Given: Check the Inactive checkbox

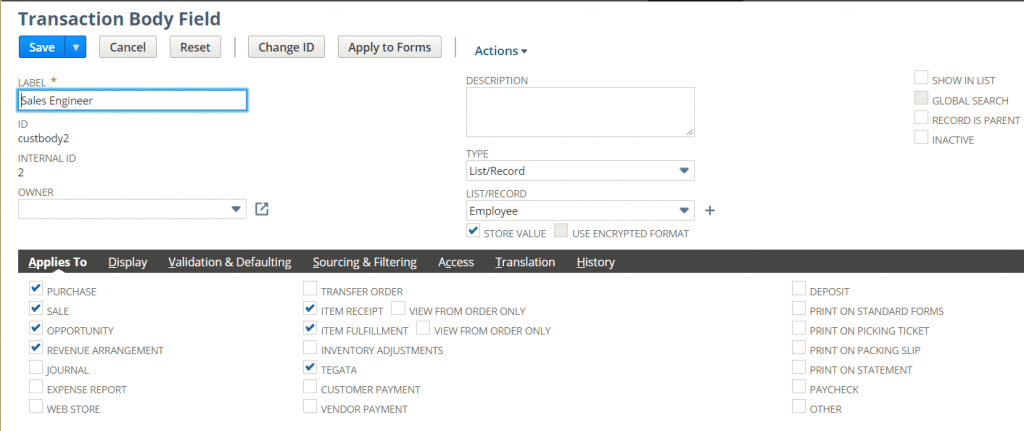Looking at the screenshot, I should (921, 139).
